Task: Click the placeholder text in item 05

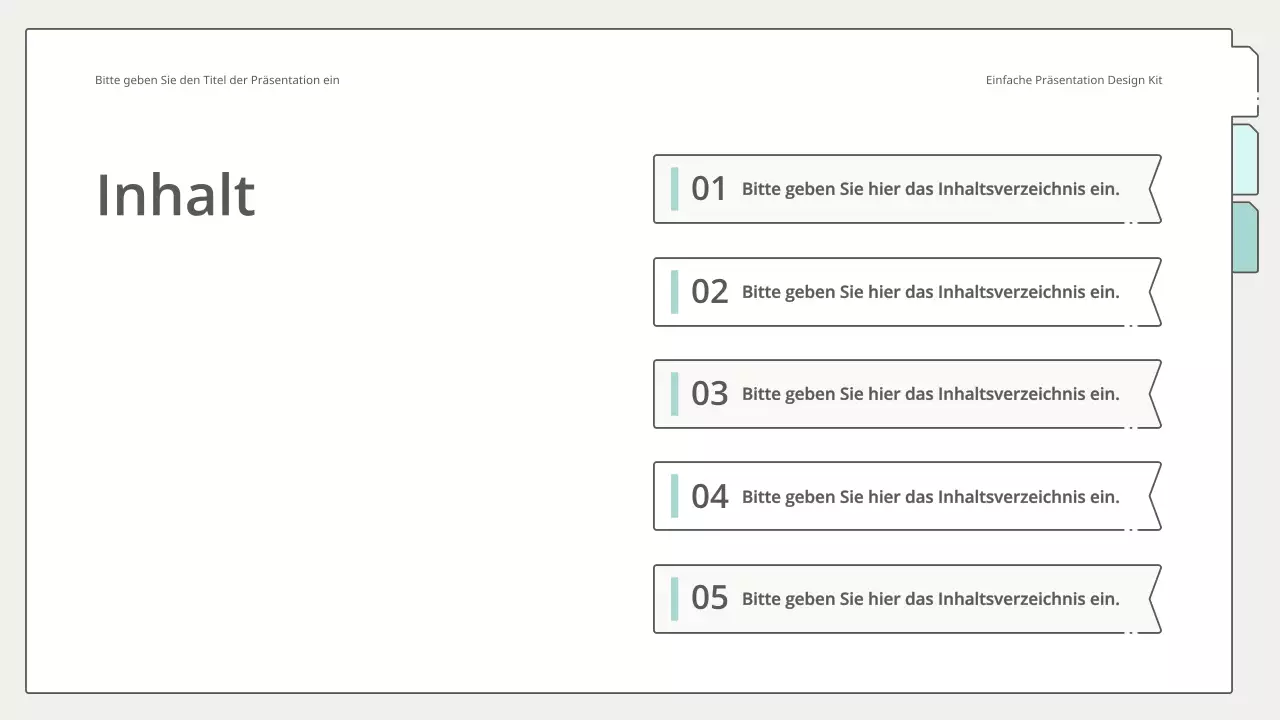Action: pos(930,599)
